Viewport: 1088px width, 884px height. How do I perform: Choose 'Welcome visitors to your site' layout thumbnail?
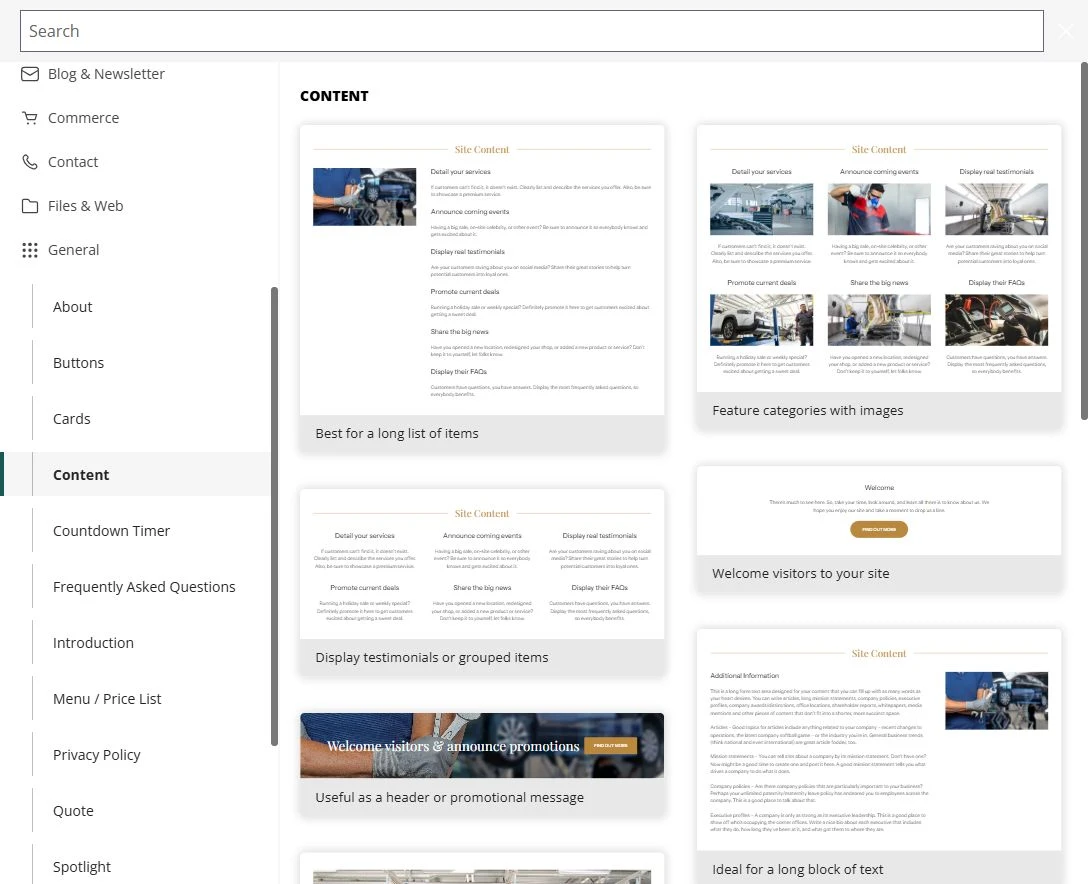878,511
